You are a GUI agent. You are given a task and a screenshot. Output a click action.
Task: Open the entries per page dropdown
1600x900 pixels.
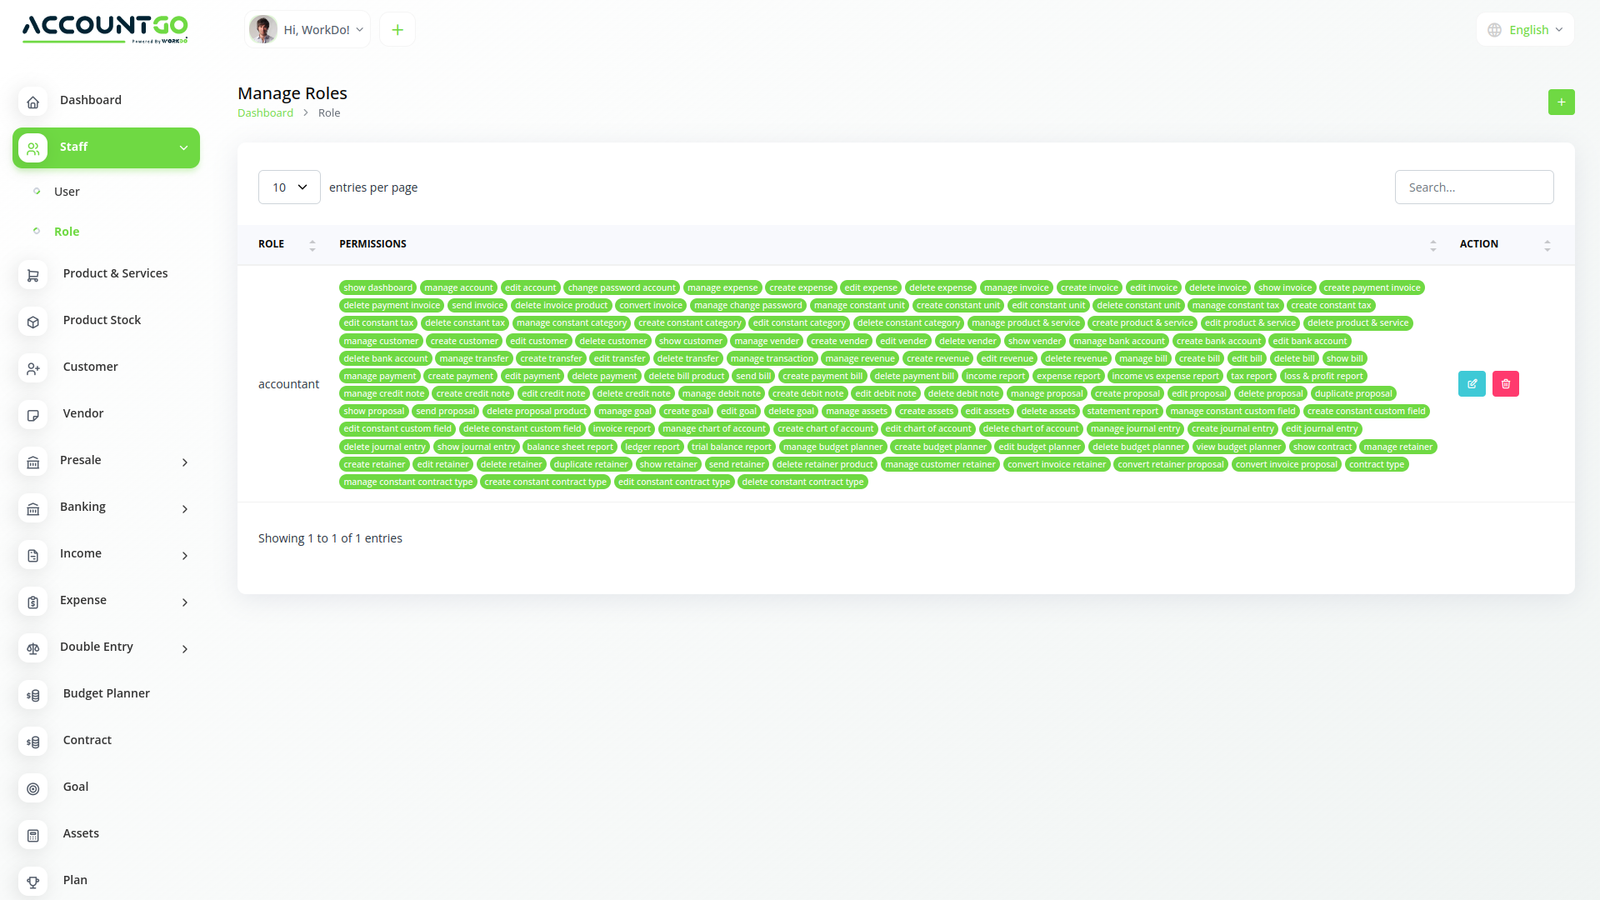289,187
